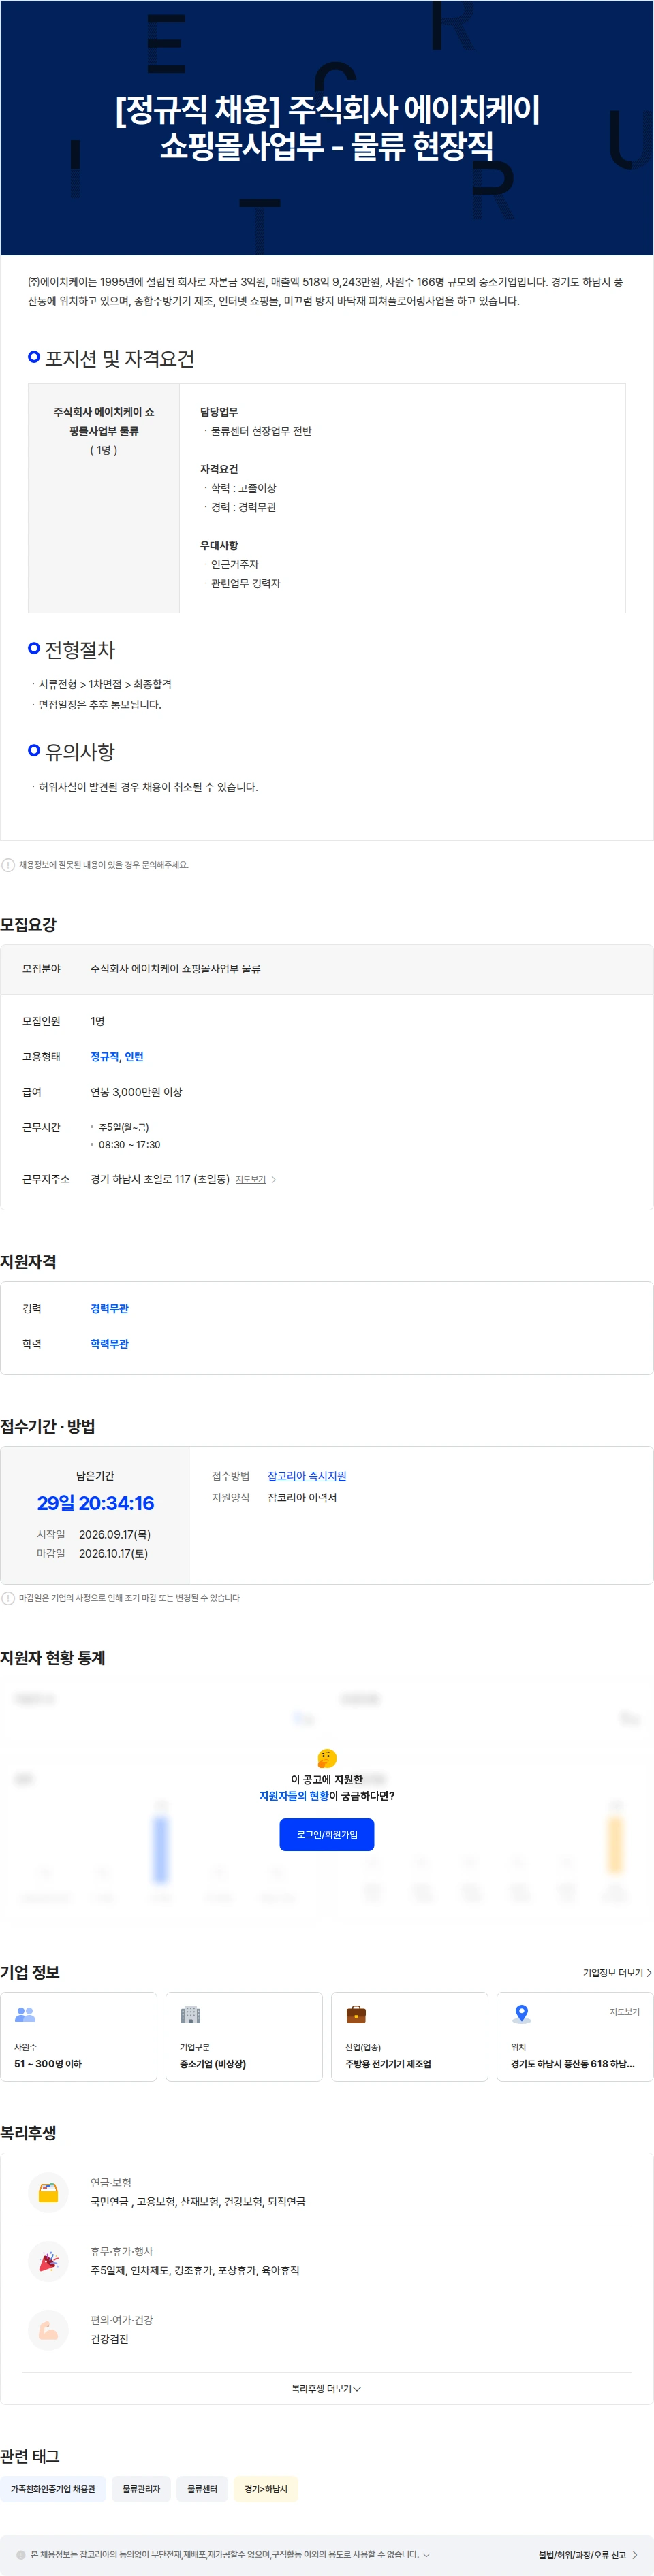654x2576 pixels.
Task: Click the 학력무관 value under 지원자격
Action: (x=109, y=1344)
